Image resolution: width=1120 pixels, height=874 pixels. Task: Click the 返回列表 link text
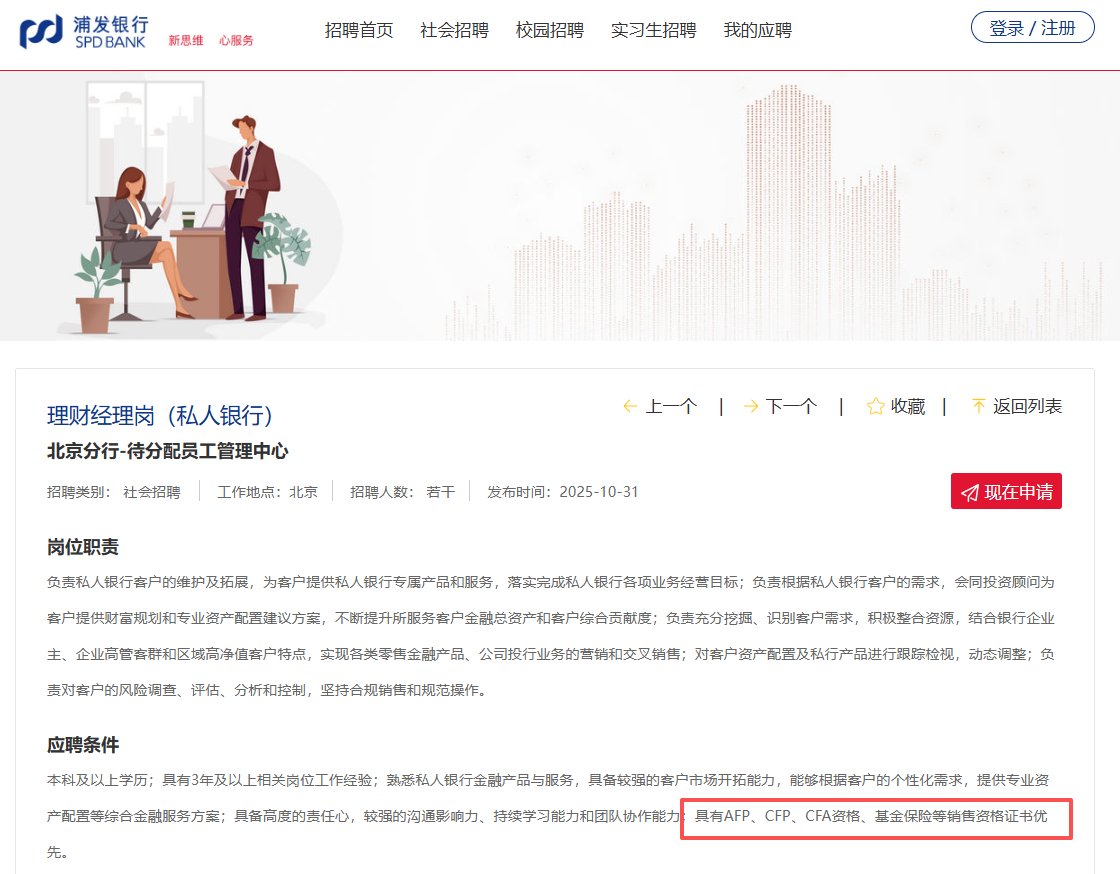[x=1027, y=406]
